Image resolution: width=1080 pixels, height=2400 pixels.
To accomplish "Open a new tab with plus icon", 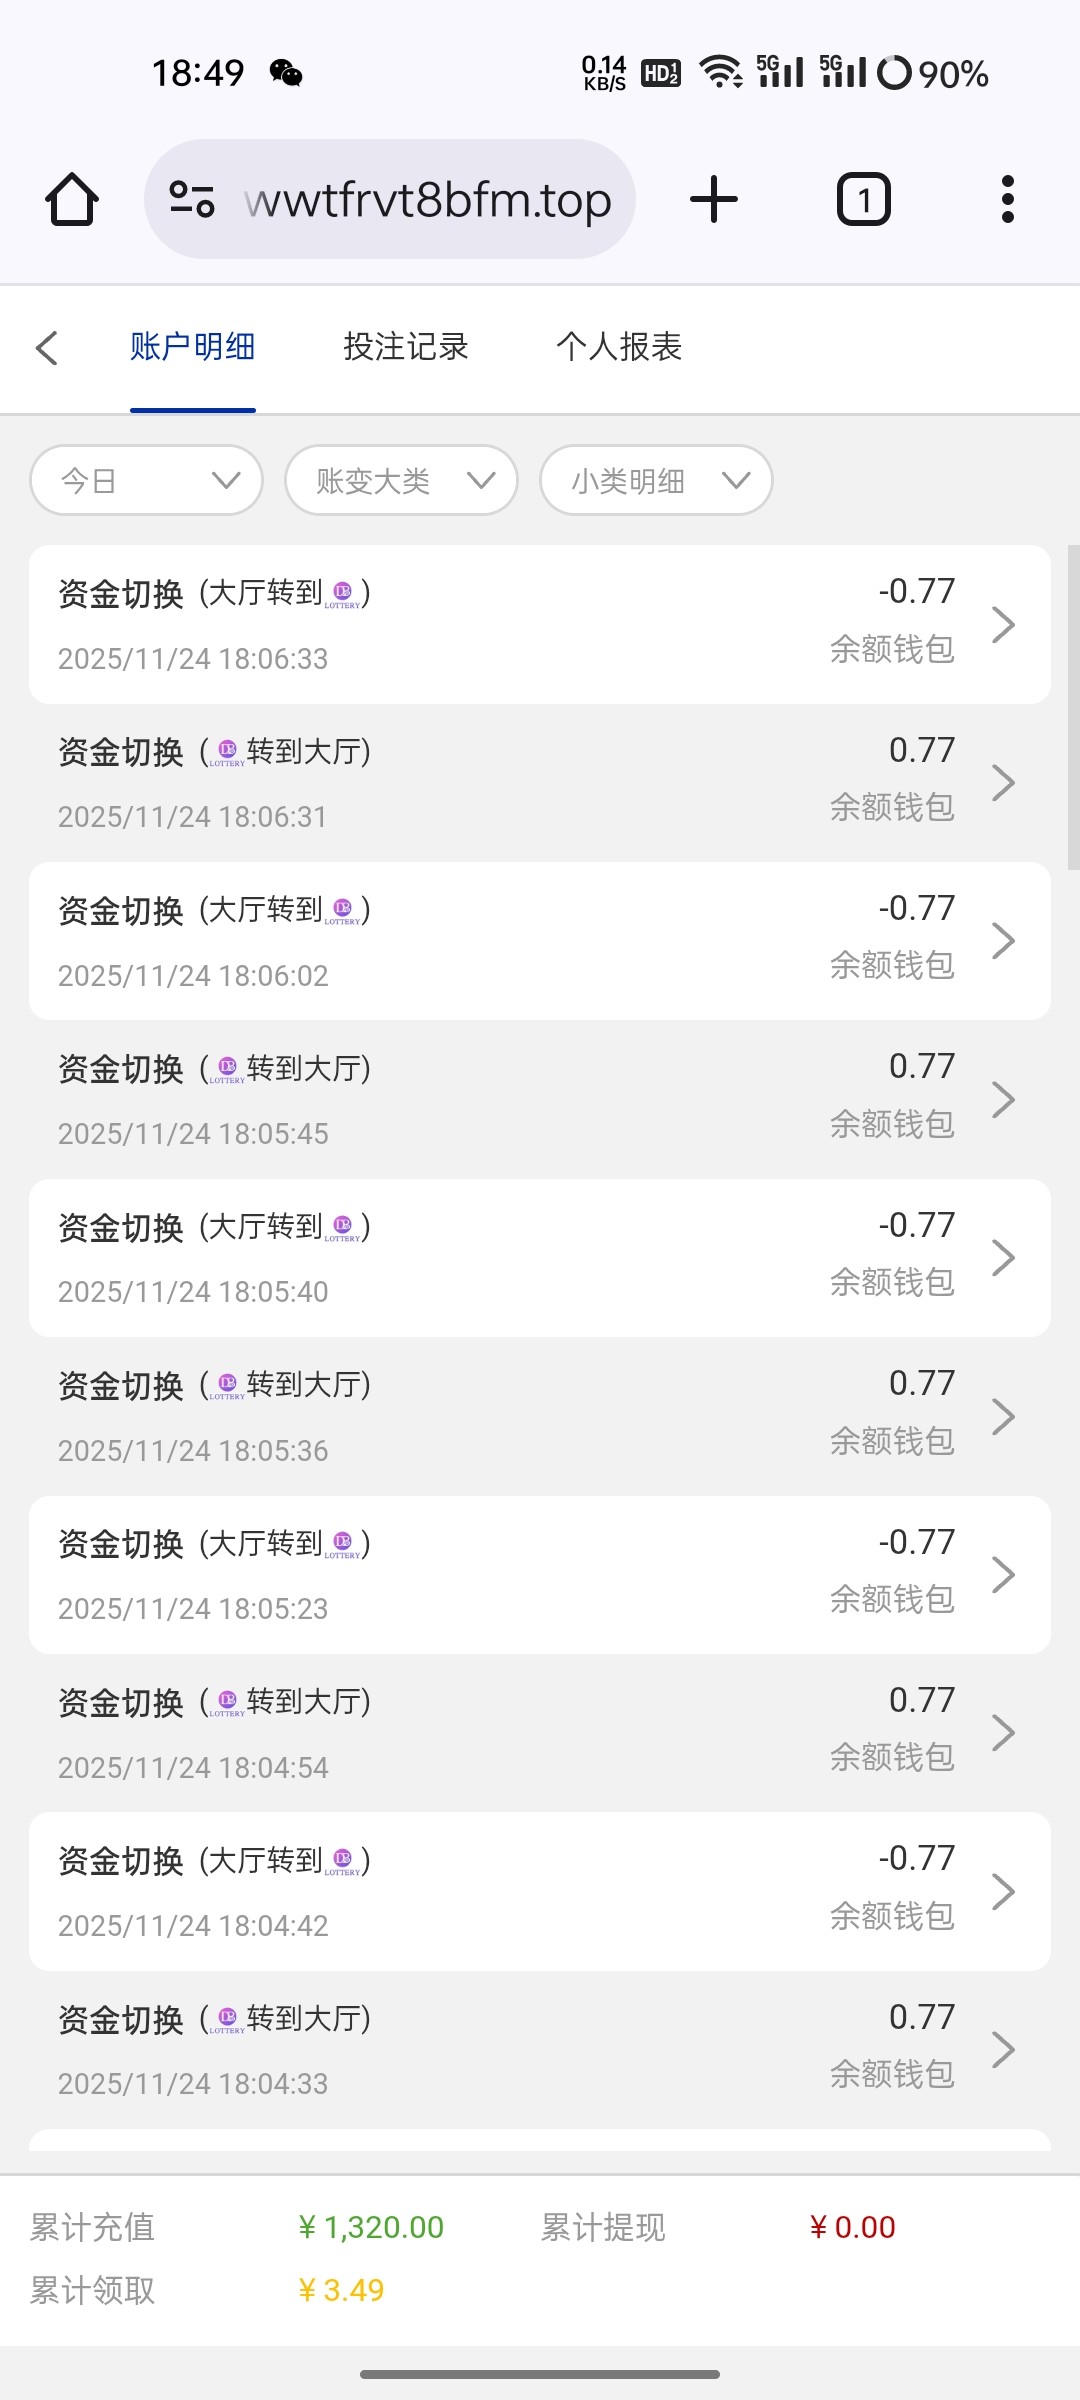I will tap(714, 199).
